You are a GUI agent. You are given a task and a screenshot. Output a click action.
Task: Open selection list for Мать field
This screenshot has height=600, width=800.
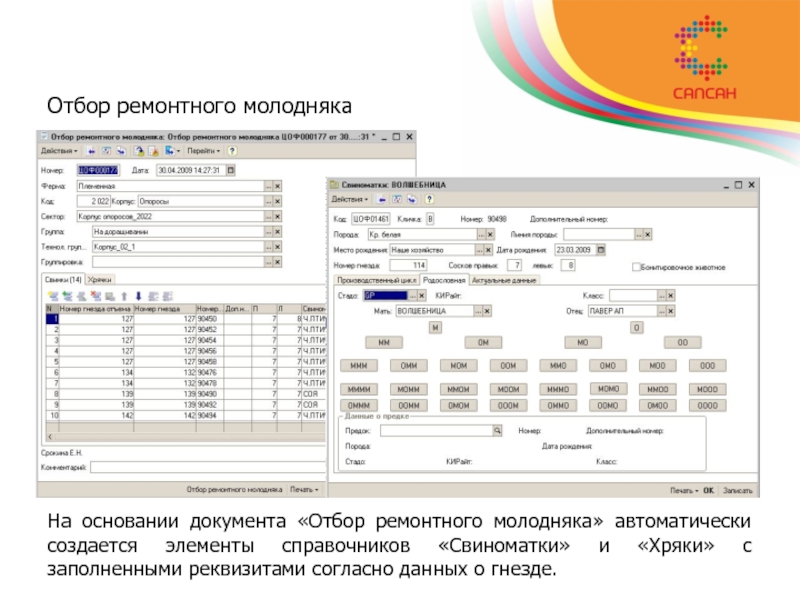click(478, 311)
